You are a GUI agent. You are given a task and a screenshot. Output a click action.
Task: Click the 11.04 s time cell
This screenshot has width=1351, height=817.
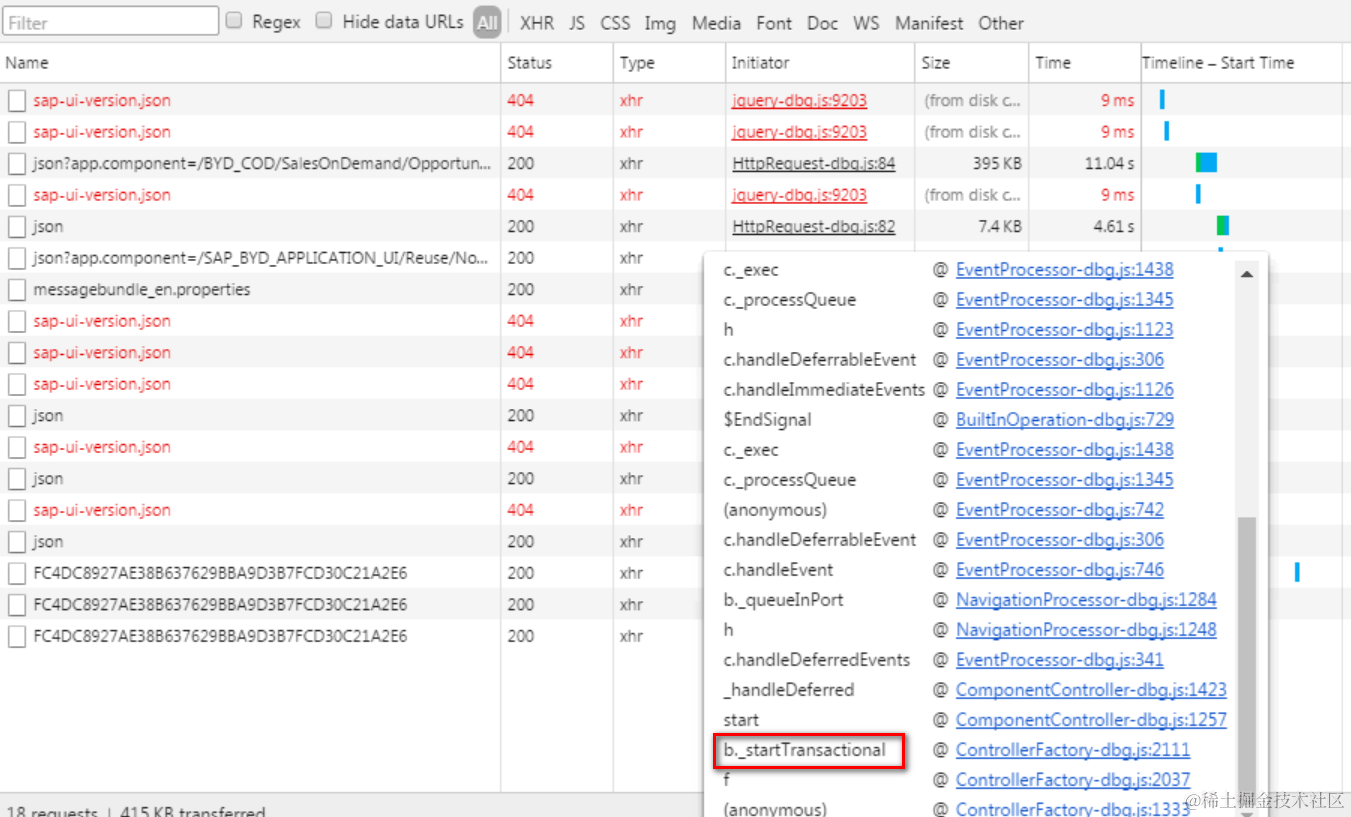[x=1109, y=163]
